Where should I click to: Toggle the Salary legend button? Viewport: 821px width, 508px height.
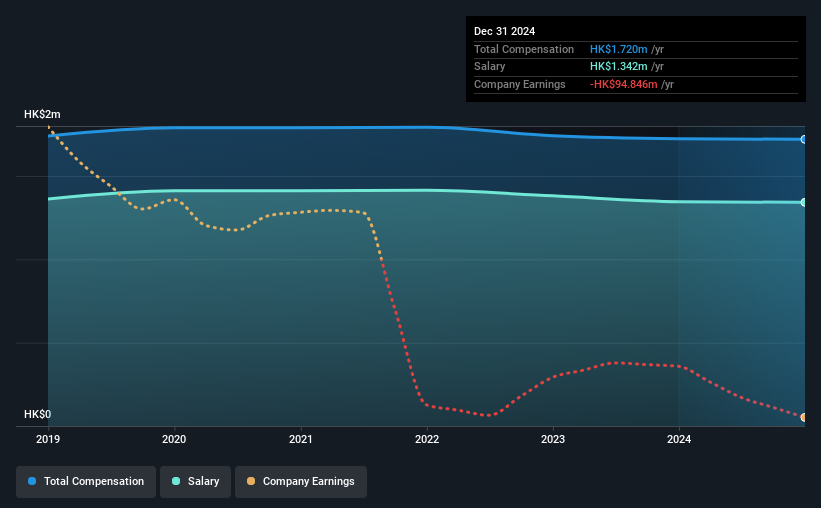tap(195, 481)
